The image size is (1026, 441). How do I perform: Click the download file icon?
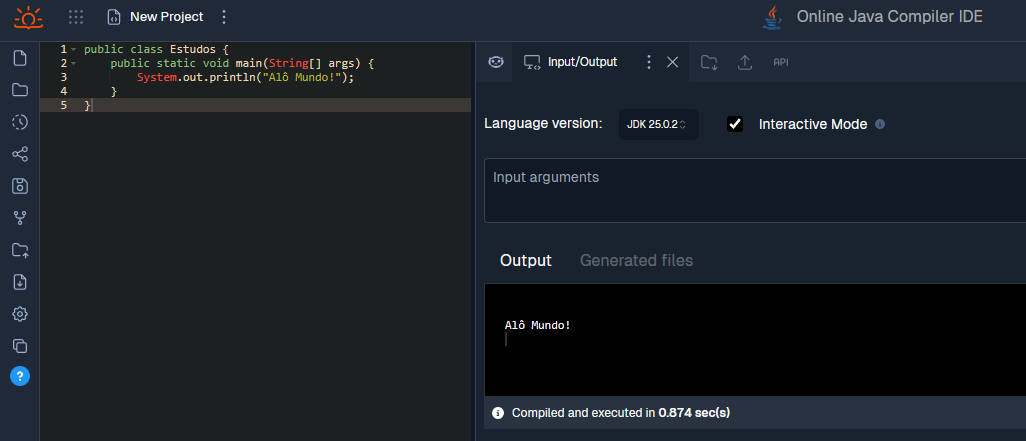[20, 282]
